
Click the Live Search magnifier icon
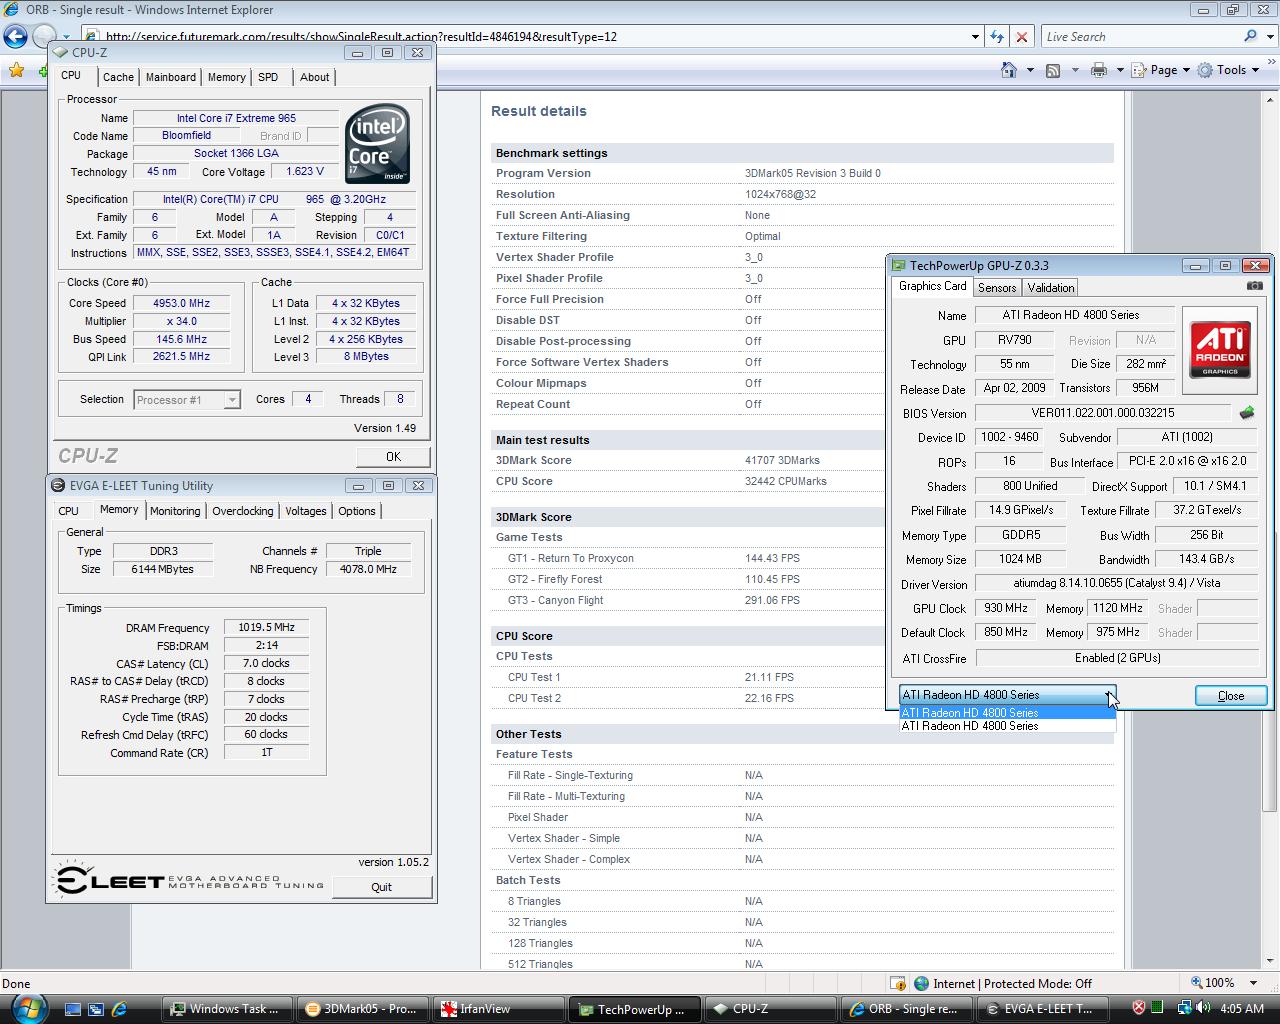click(1250, 36)
